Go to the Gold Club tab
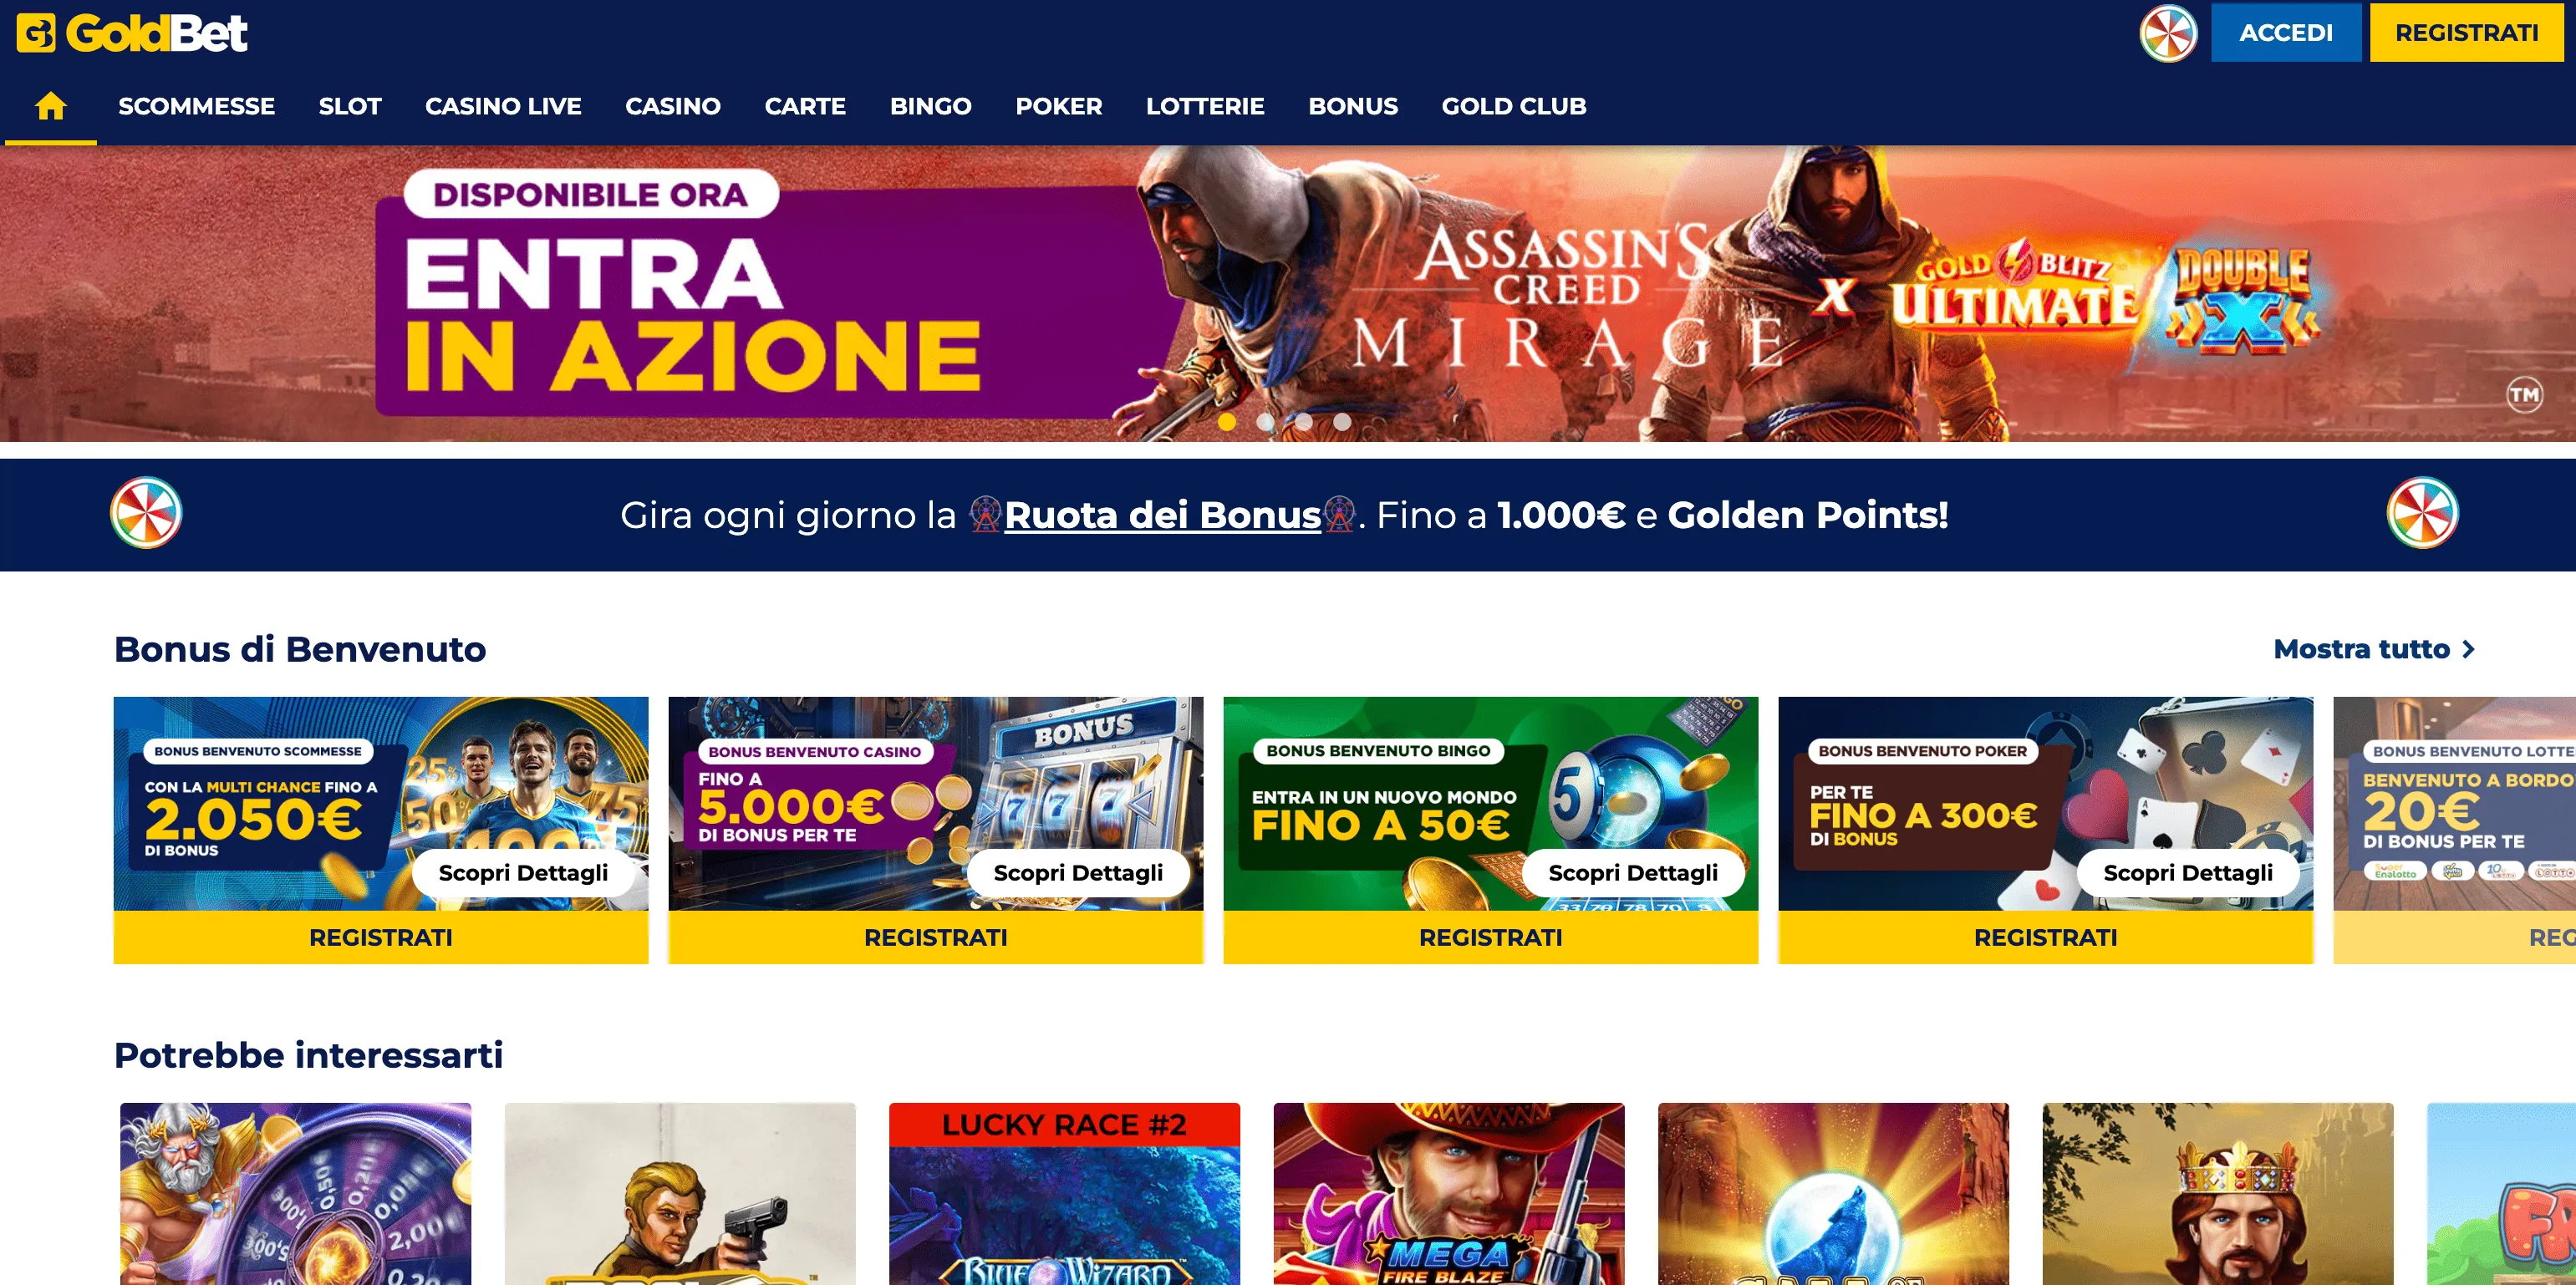2576x1285 pixels. pos(1514,106)
